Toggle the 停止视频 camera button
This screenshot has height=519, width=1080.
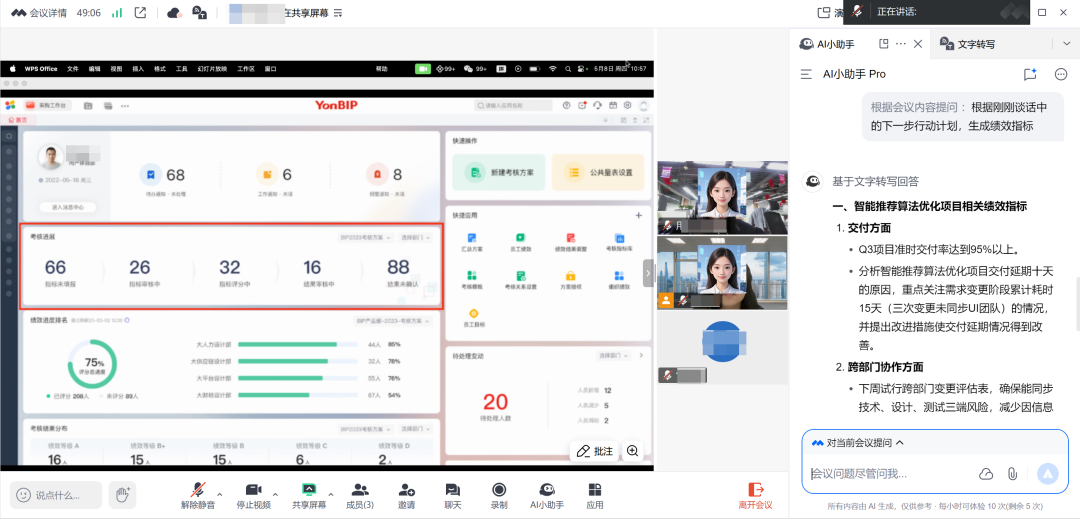click(x=253, y=489)
